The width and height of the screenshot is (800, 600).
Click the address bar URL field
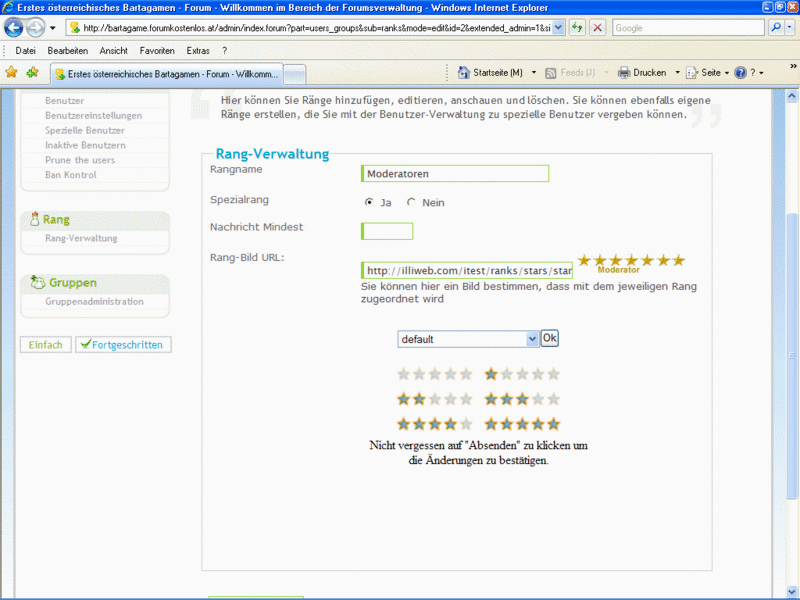(x=310, y=28)
